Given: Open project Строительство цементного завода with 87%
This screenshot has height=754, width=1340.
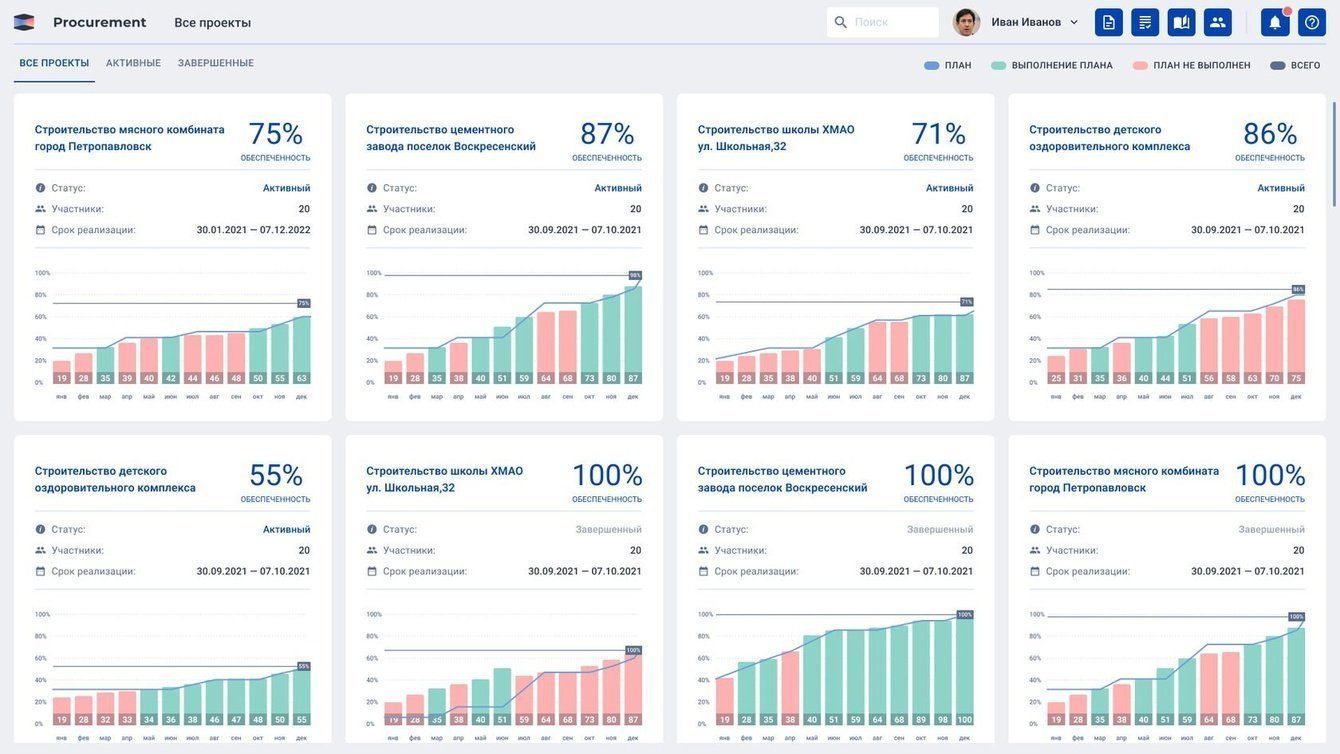Looking at the screenshot, I should click(x=451, y=138).
